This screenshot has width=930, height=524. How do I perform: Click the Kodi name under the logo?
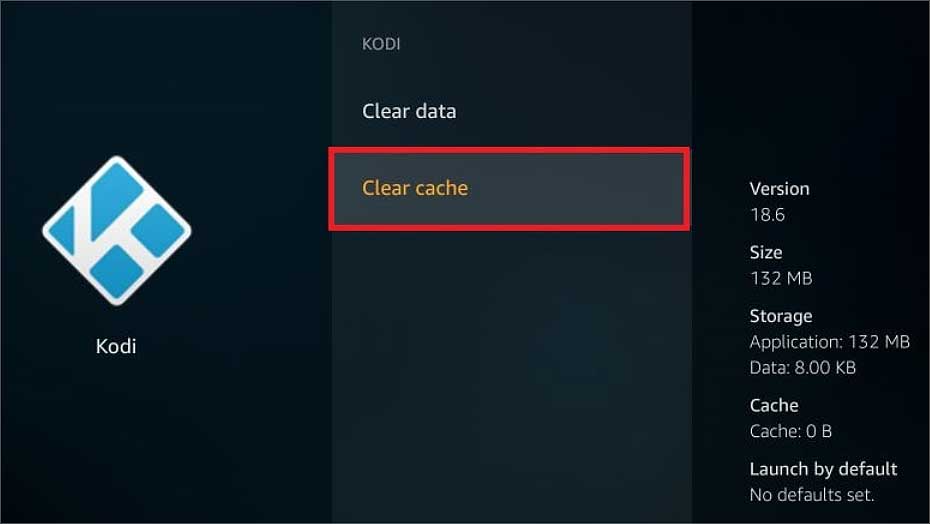point(116,346)
